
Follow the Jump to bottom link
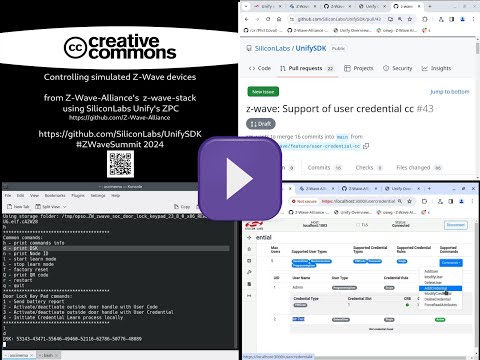pyautogui.click(x=449, y=92)
